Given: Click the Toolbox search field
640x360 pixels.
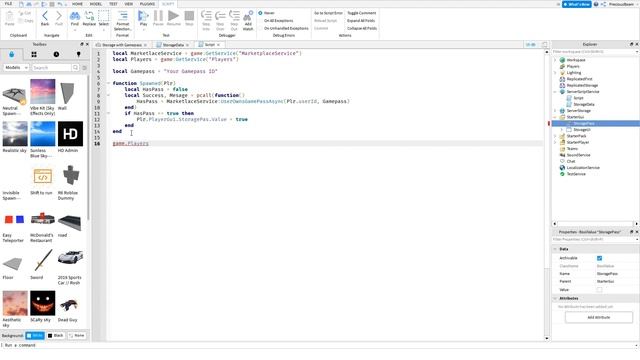Looking at the screenshot, I should point(51,67).
